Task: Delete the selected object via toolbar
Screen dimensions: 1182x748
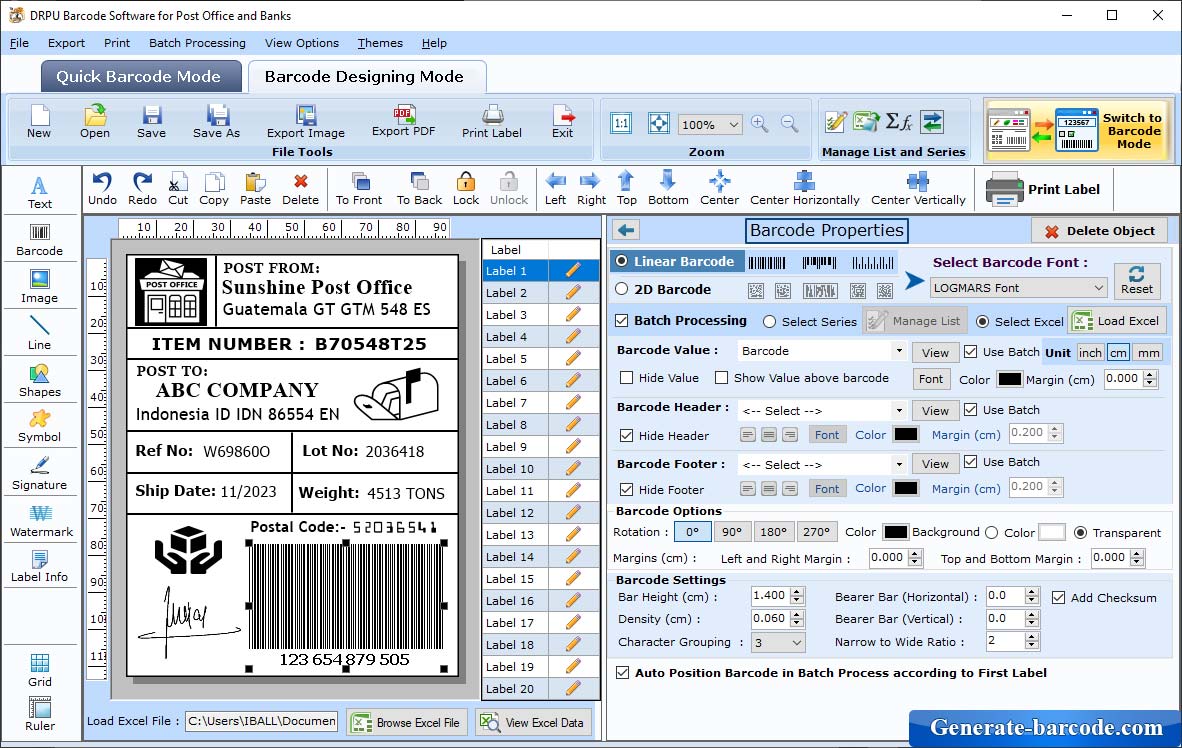Action: 300,189
